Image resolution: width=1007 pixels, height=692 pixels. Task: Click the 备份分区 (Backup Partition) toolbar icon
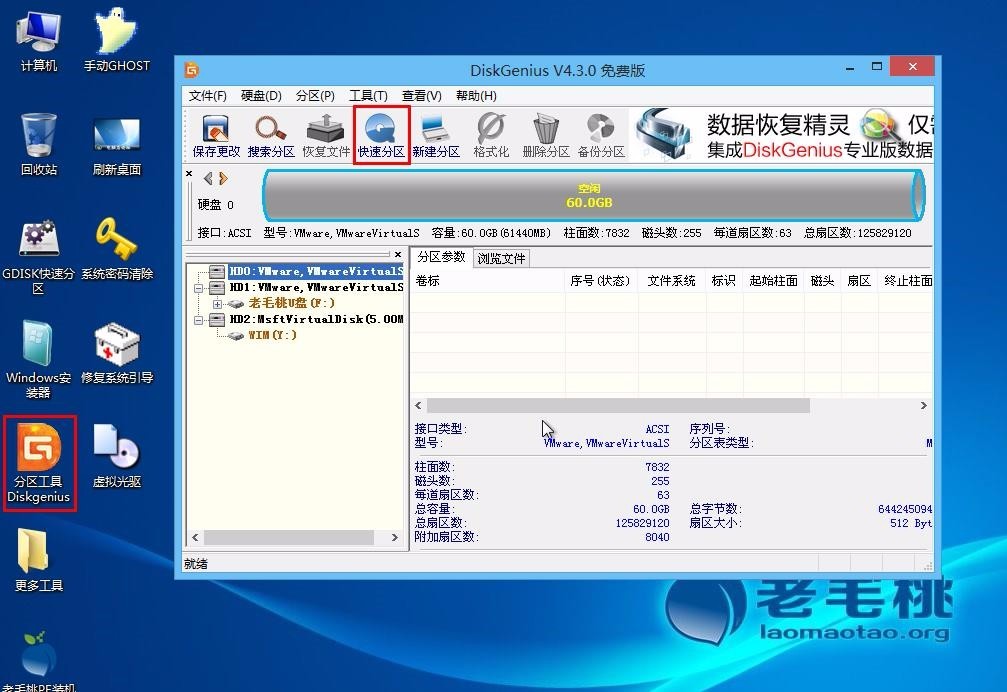coord(600,136)
